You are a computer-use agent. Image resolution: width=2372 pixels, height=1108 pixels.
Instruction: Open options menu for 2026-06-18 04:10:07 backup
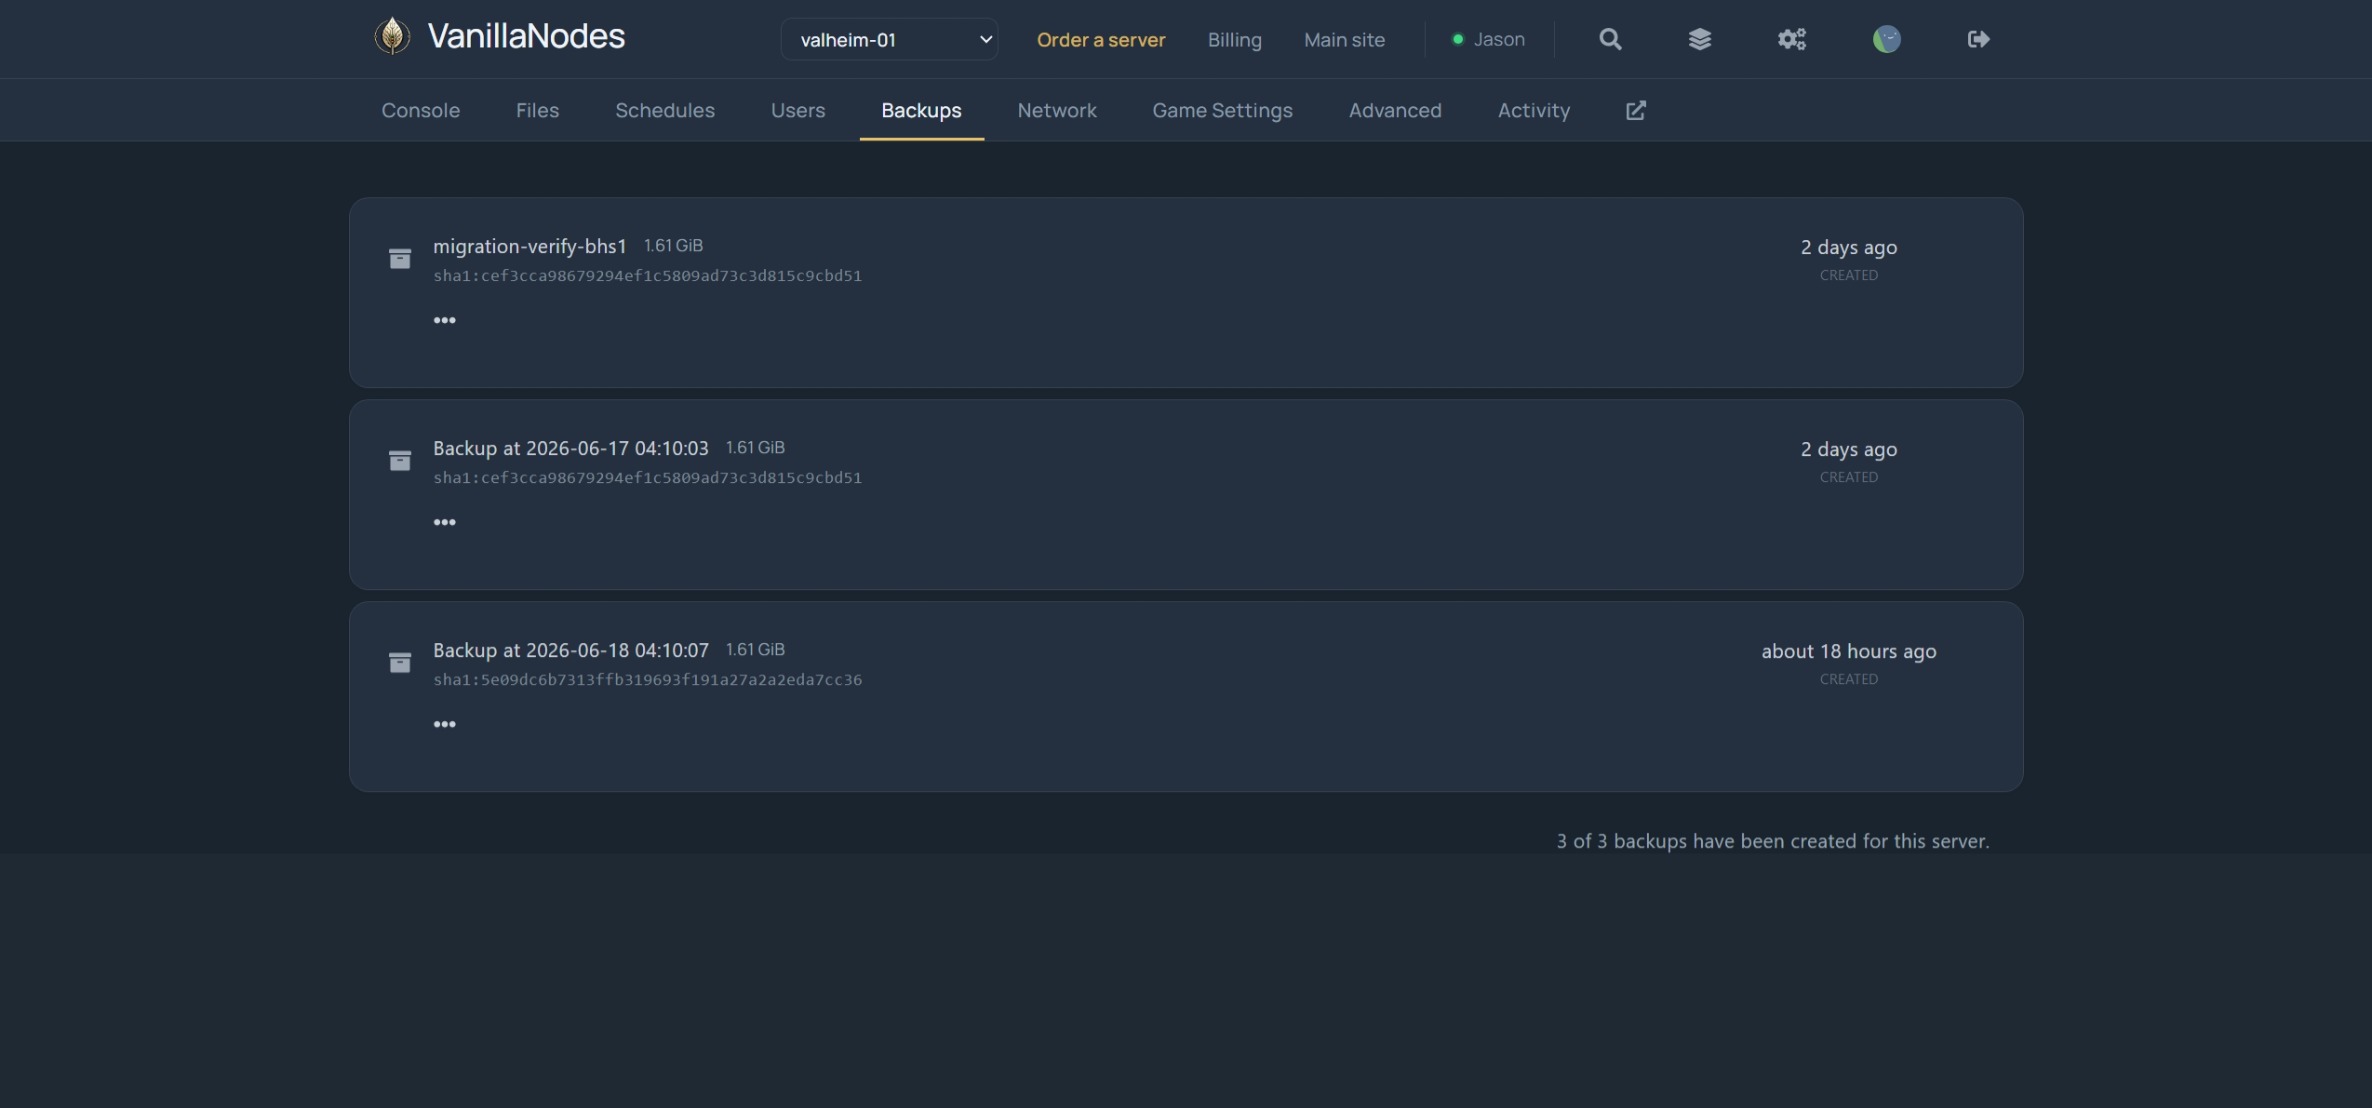(445, 724)
